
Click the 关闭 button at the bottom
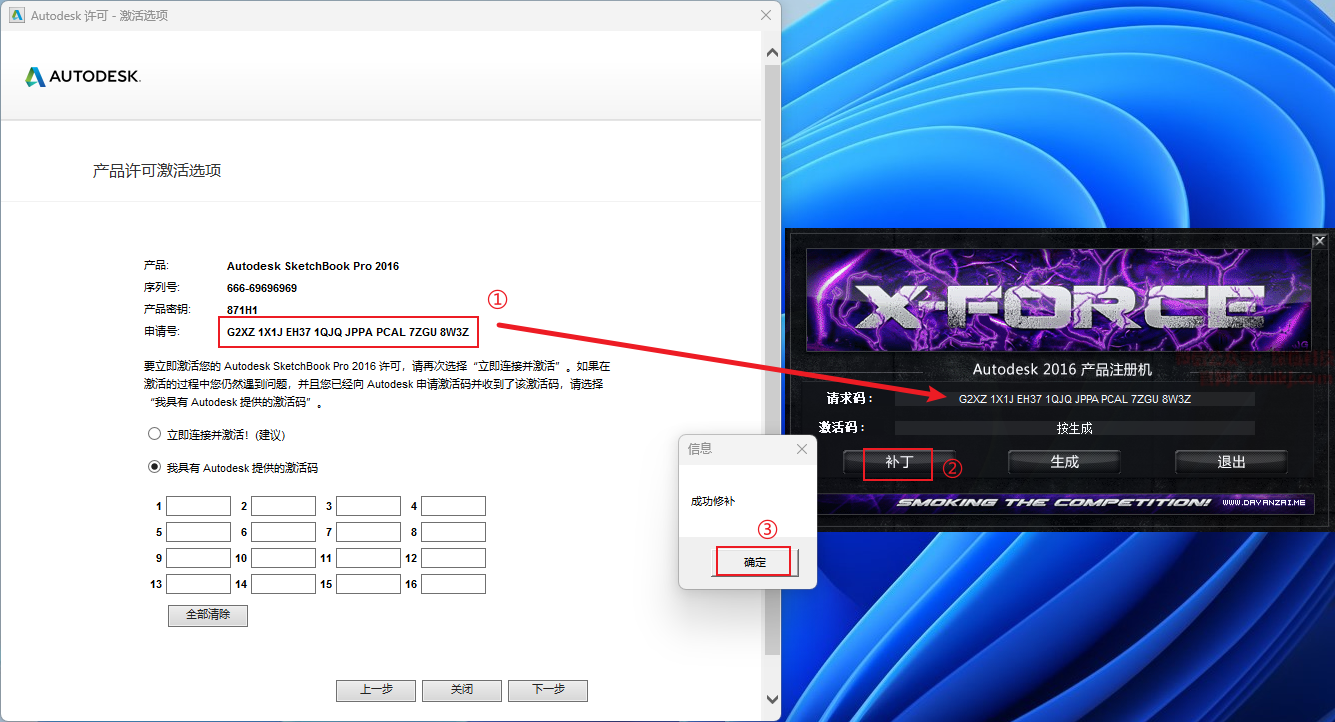tap(461, 690)
